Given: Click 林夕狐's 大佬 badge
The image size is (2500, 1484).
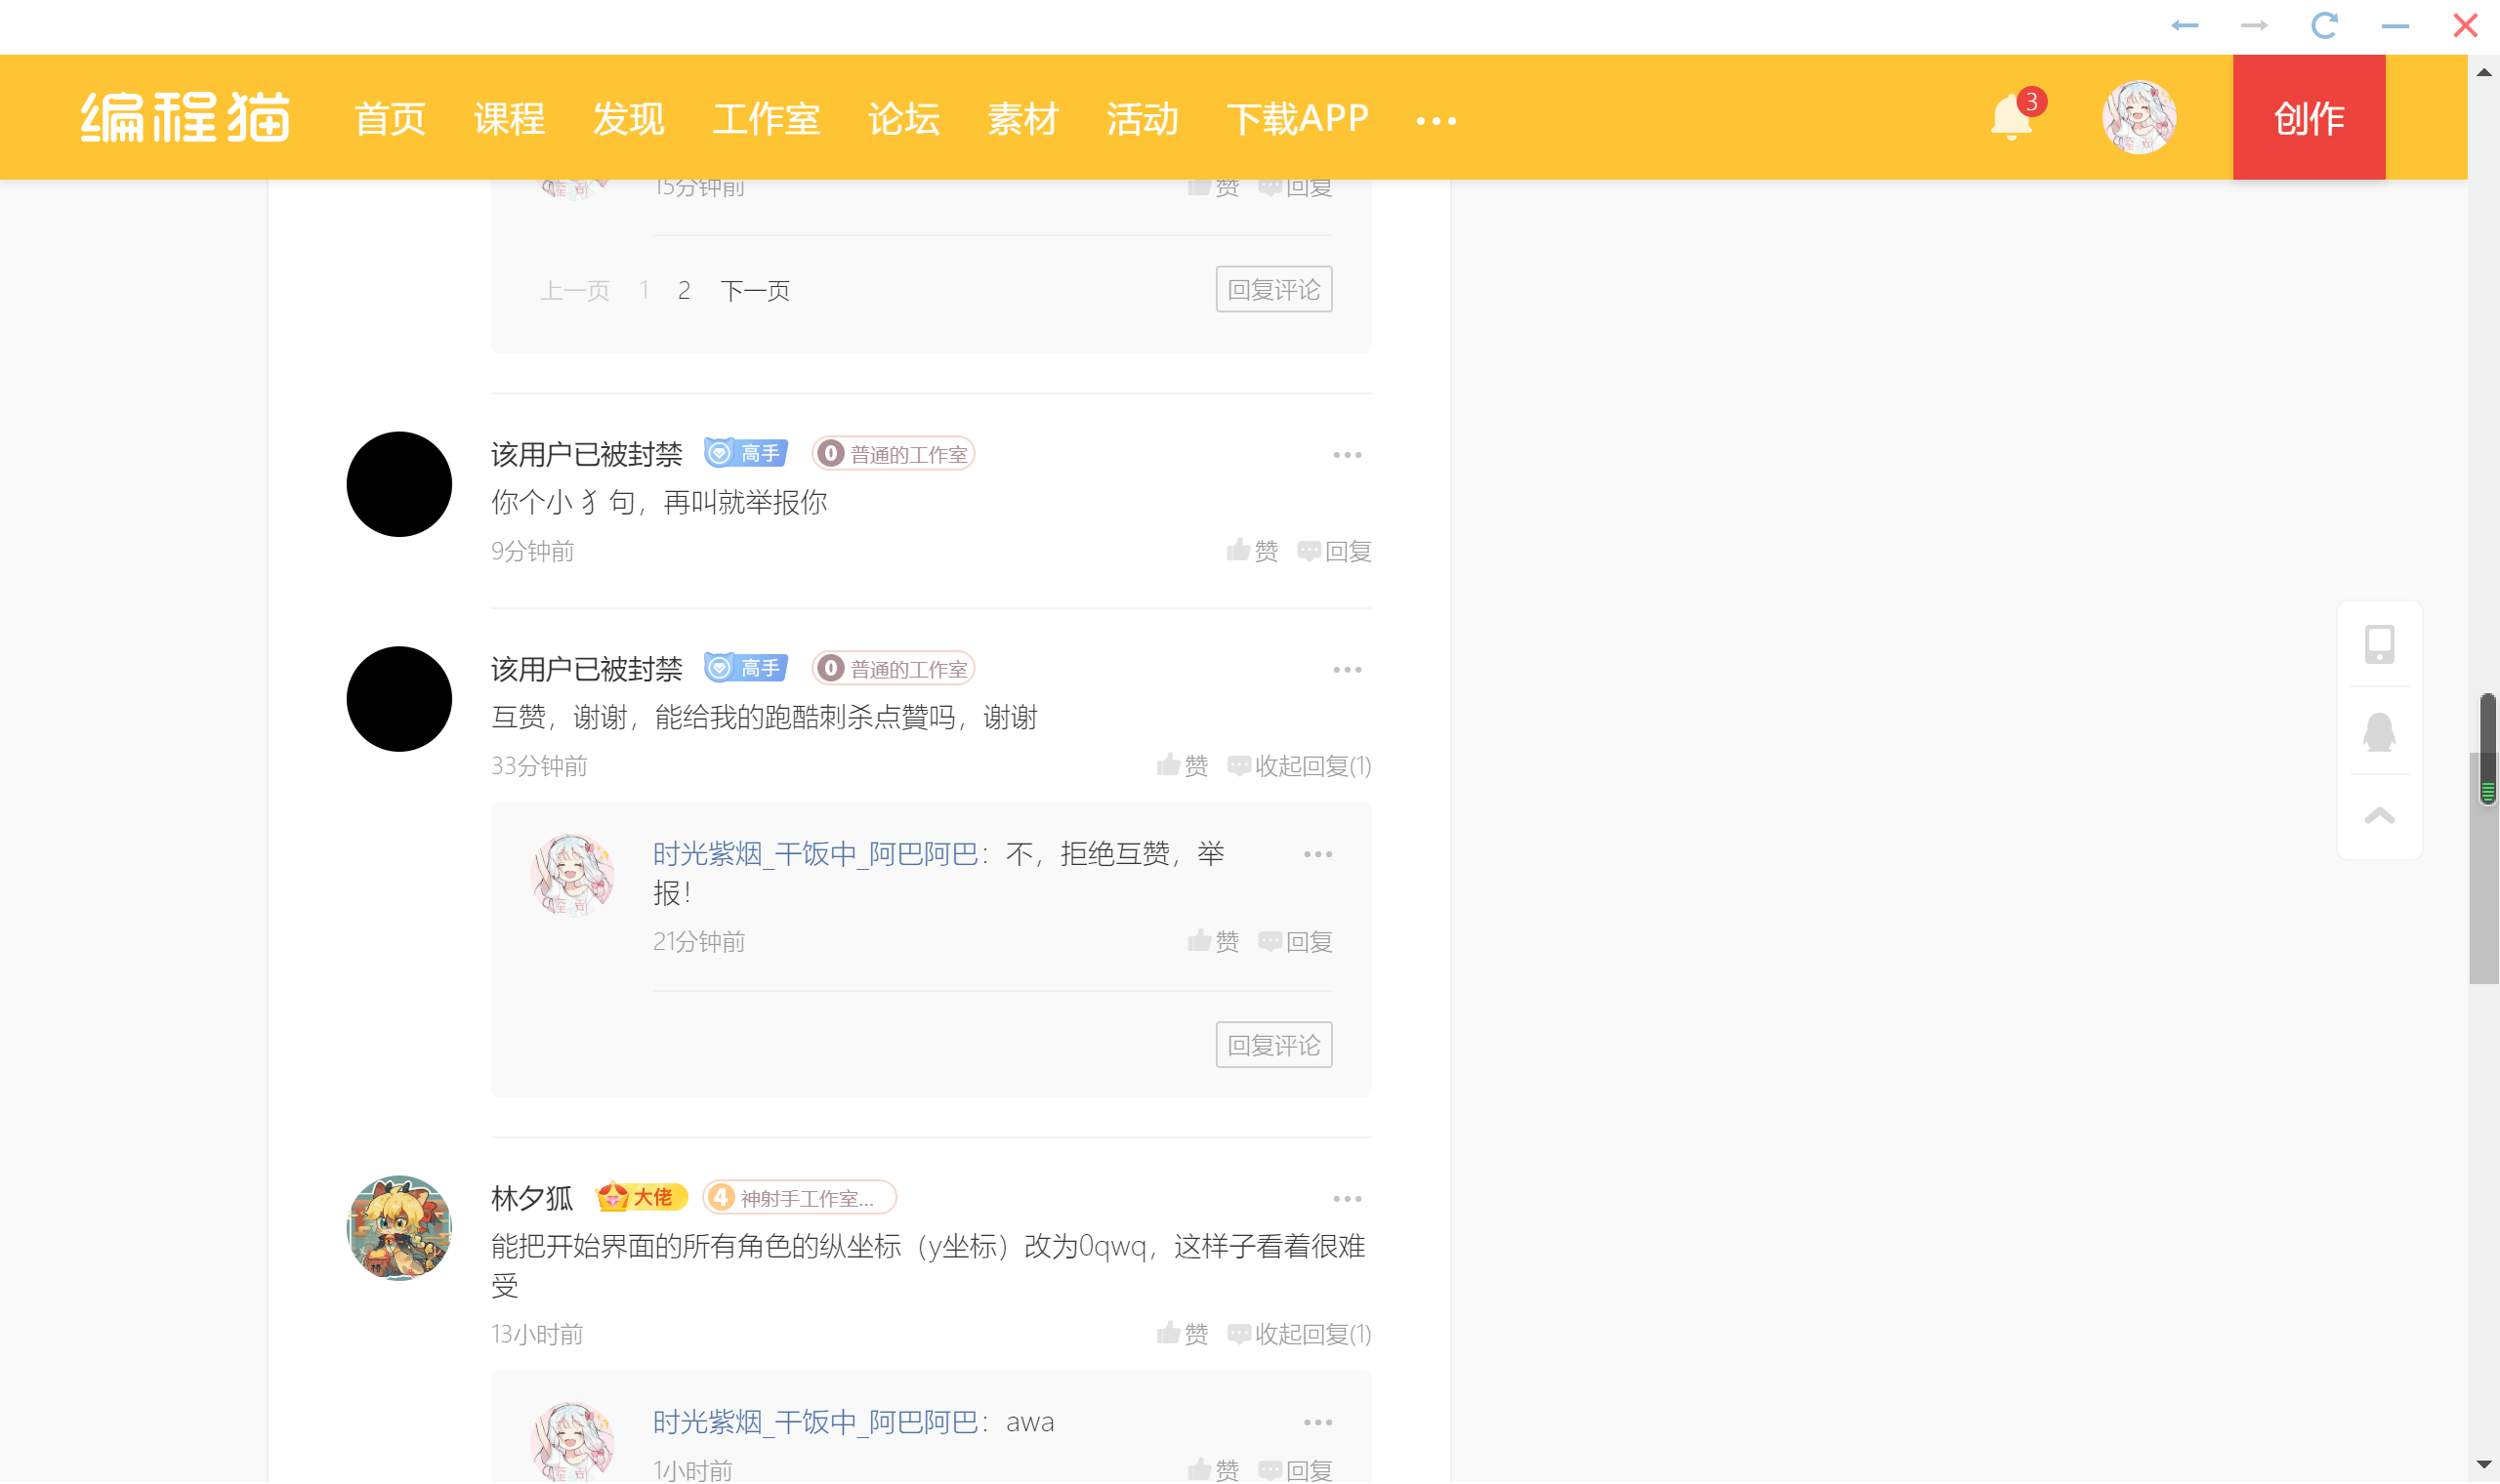Looking at the screenshot, I should click(640, 1197).
